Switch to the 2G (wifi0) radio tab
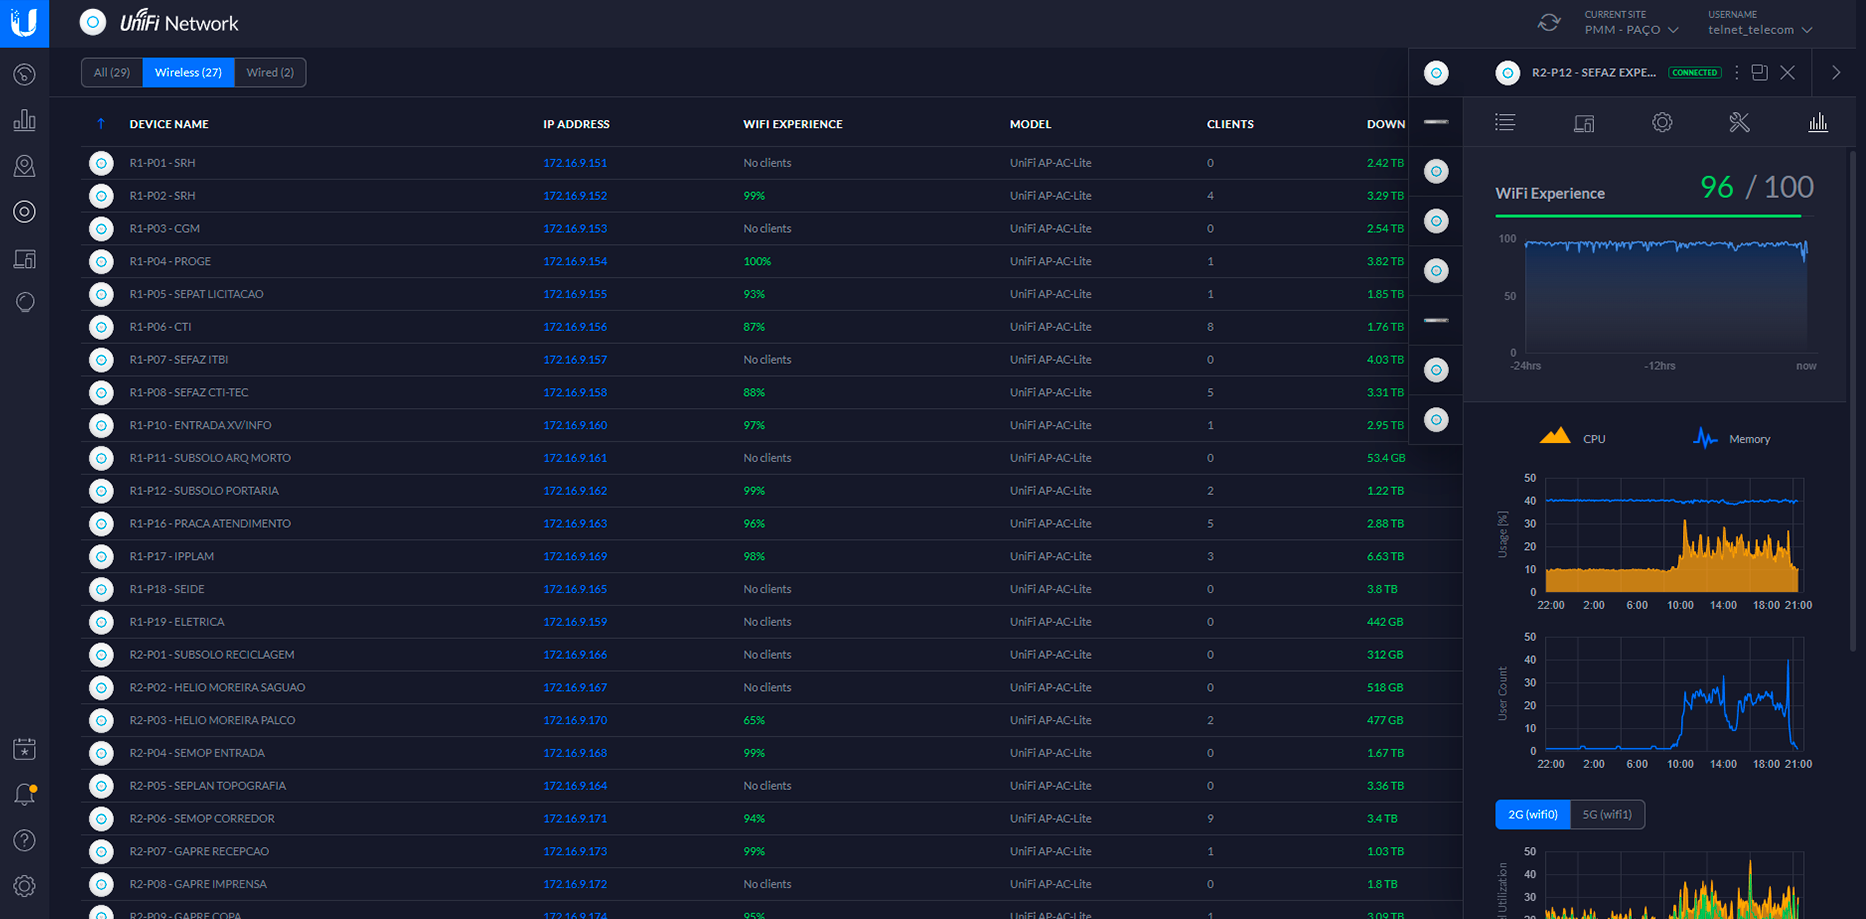 pyautogui.click(x=1533, y=815)
